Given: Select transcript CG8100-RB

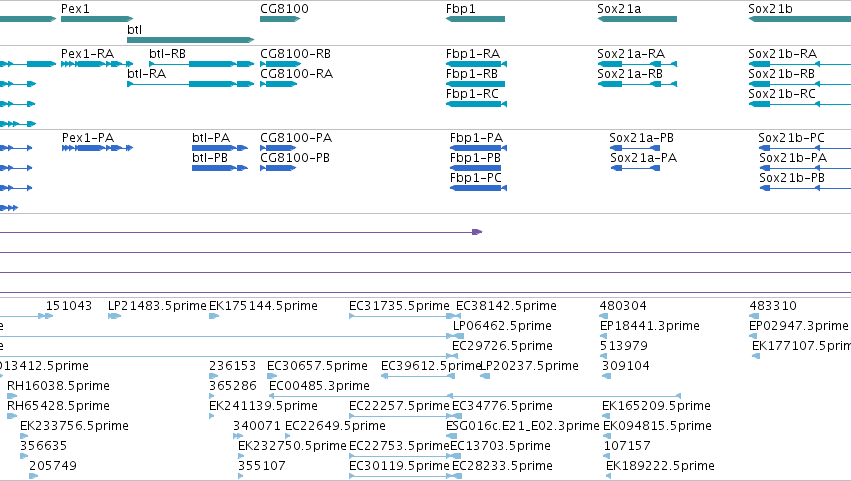Looking at the screenshot, I should (295, 54).
